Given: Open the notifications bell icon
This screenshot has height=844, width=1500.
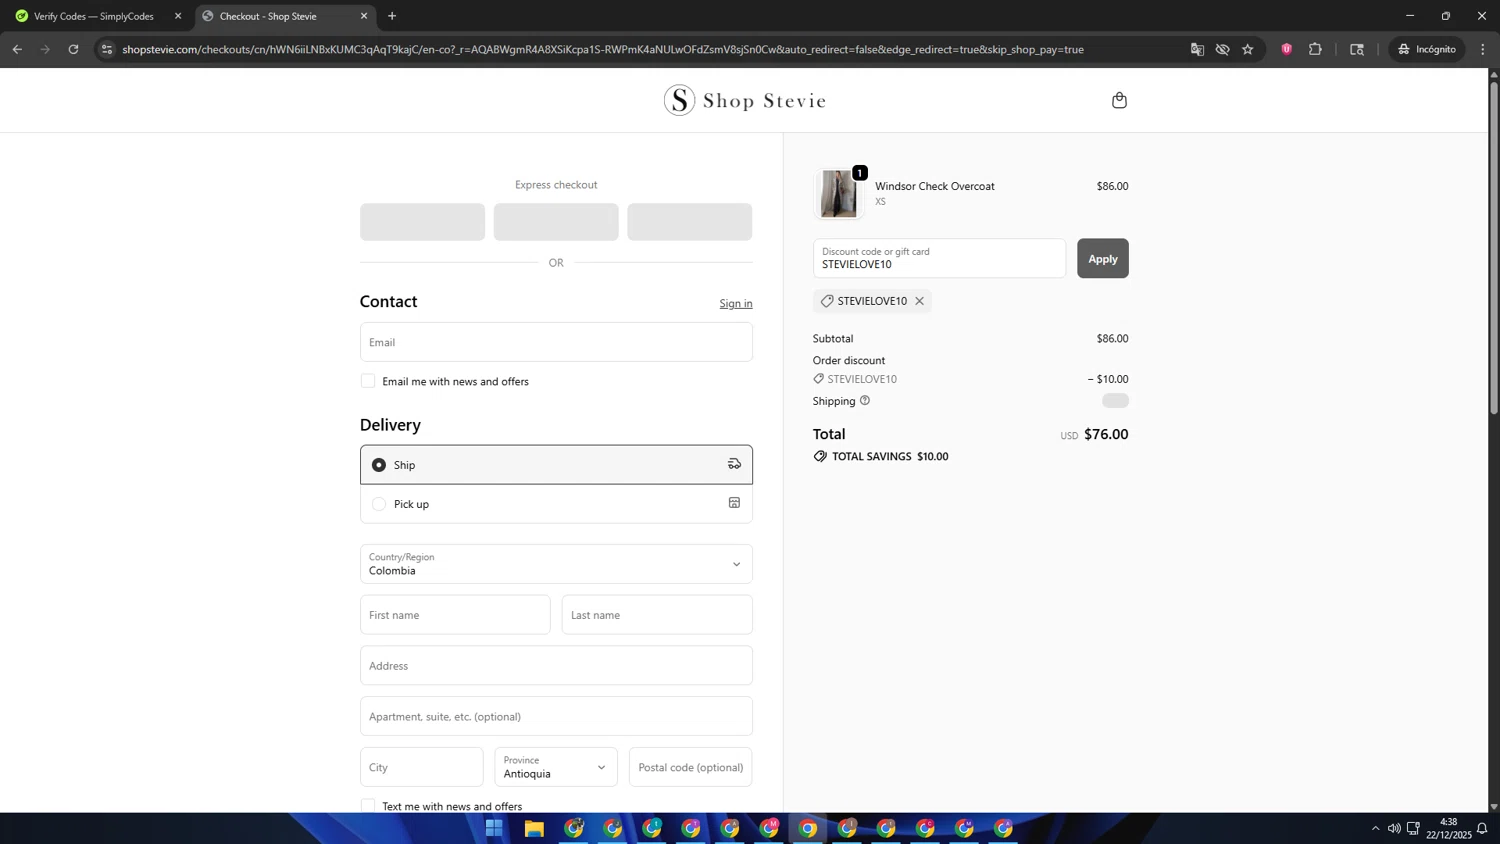Looking at the screenshot, I should [x=1482, y=828].
